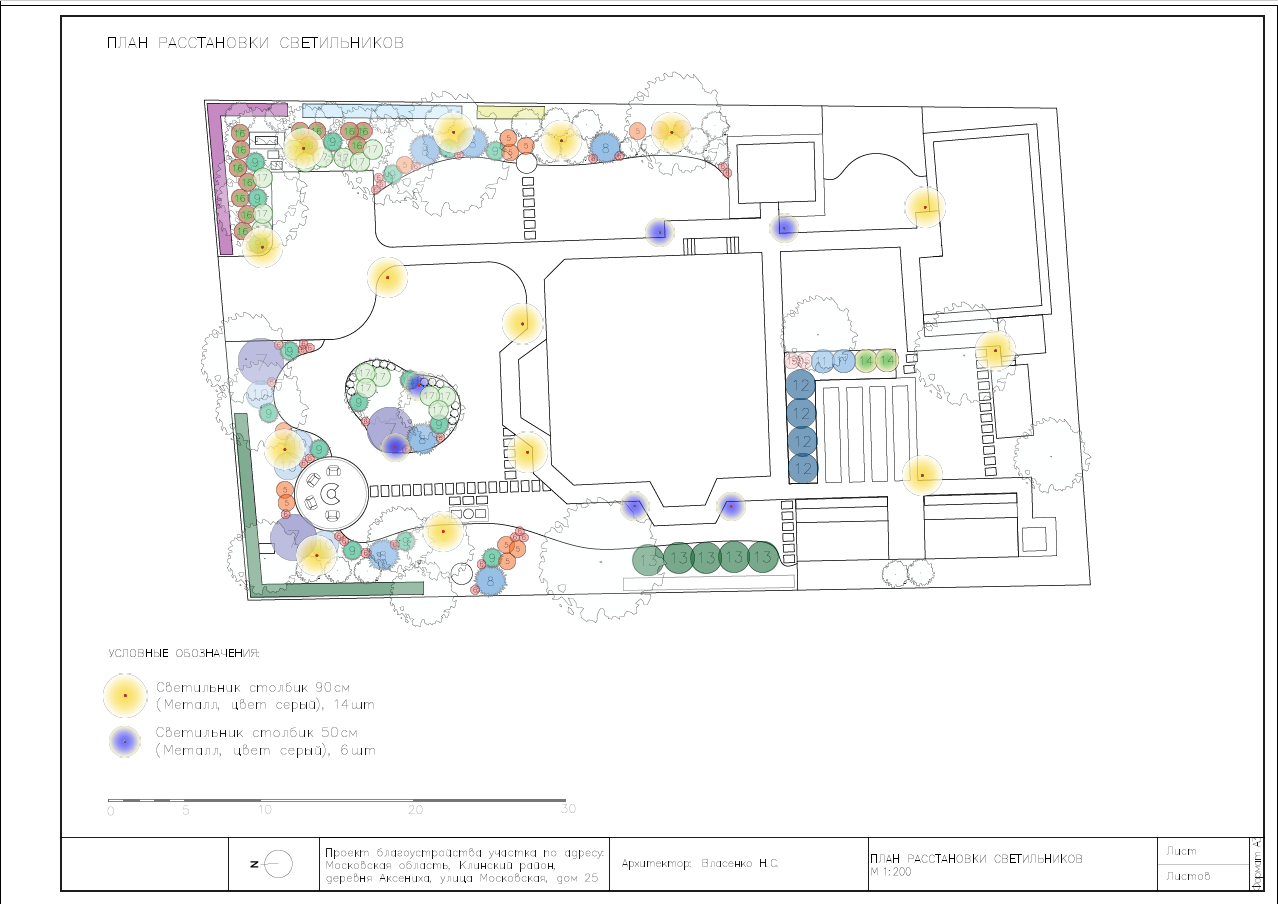Viewport: 1278px width, 904px height.
Task: Select the М 1:200 scale label
Action: click(890, 872)
